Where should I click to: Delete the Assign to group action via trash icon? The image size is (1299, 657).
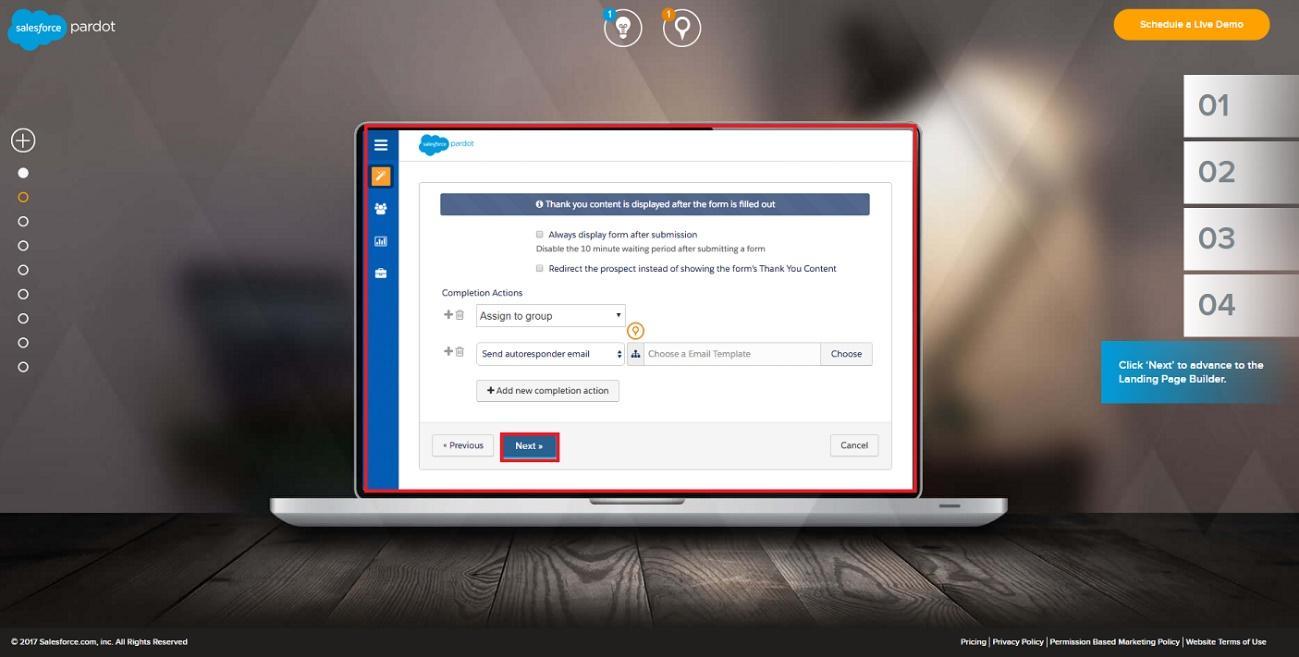point(460,315)
